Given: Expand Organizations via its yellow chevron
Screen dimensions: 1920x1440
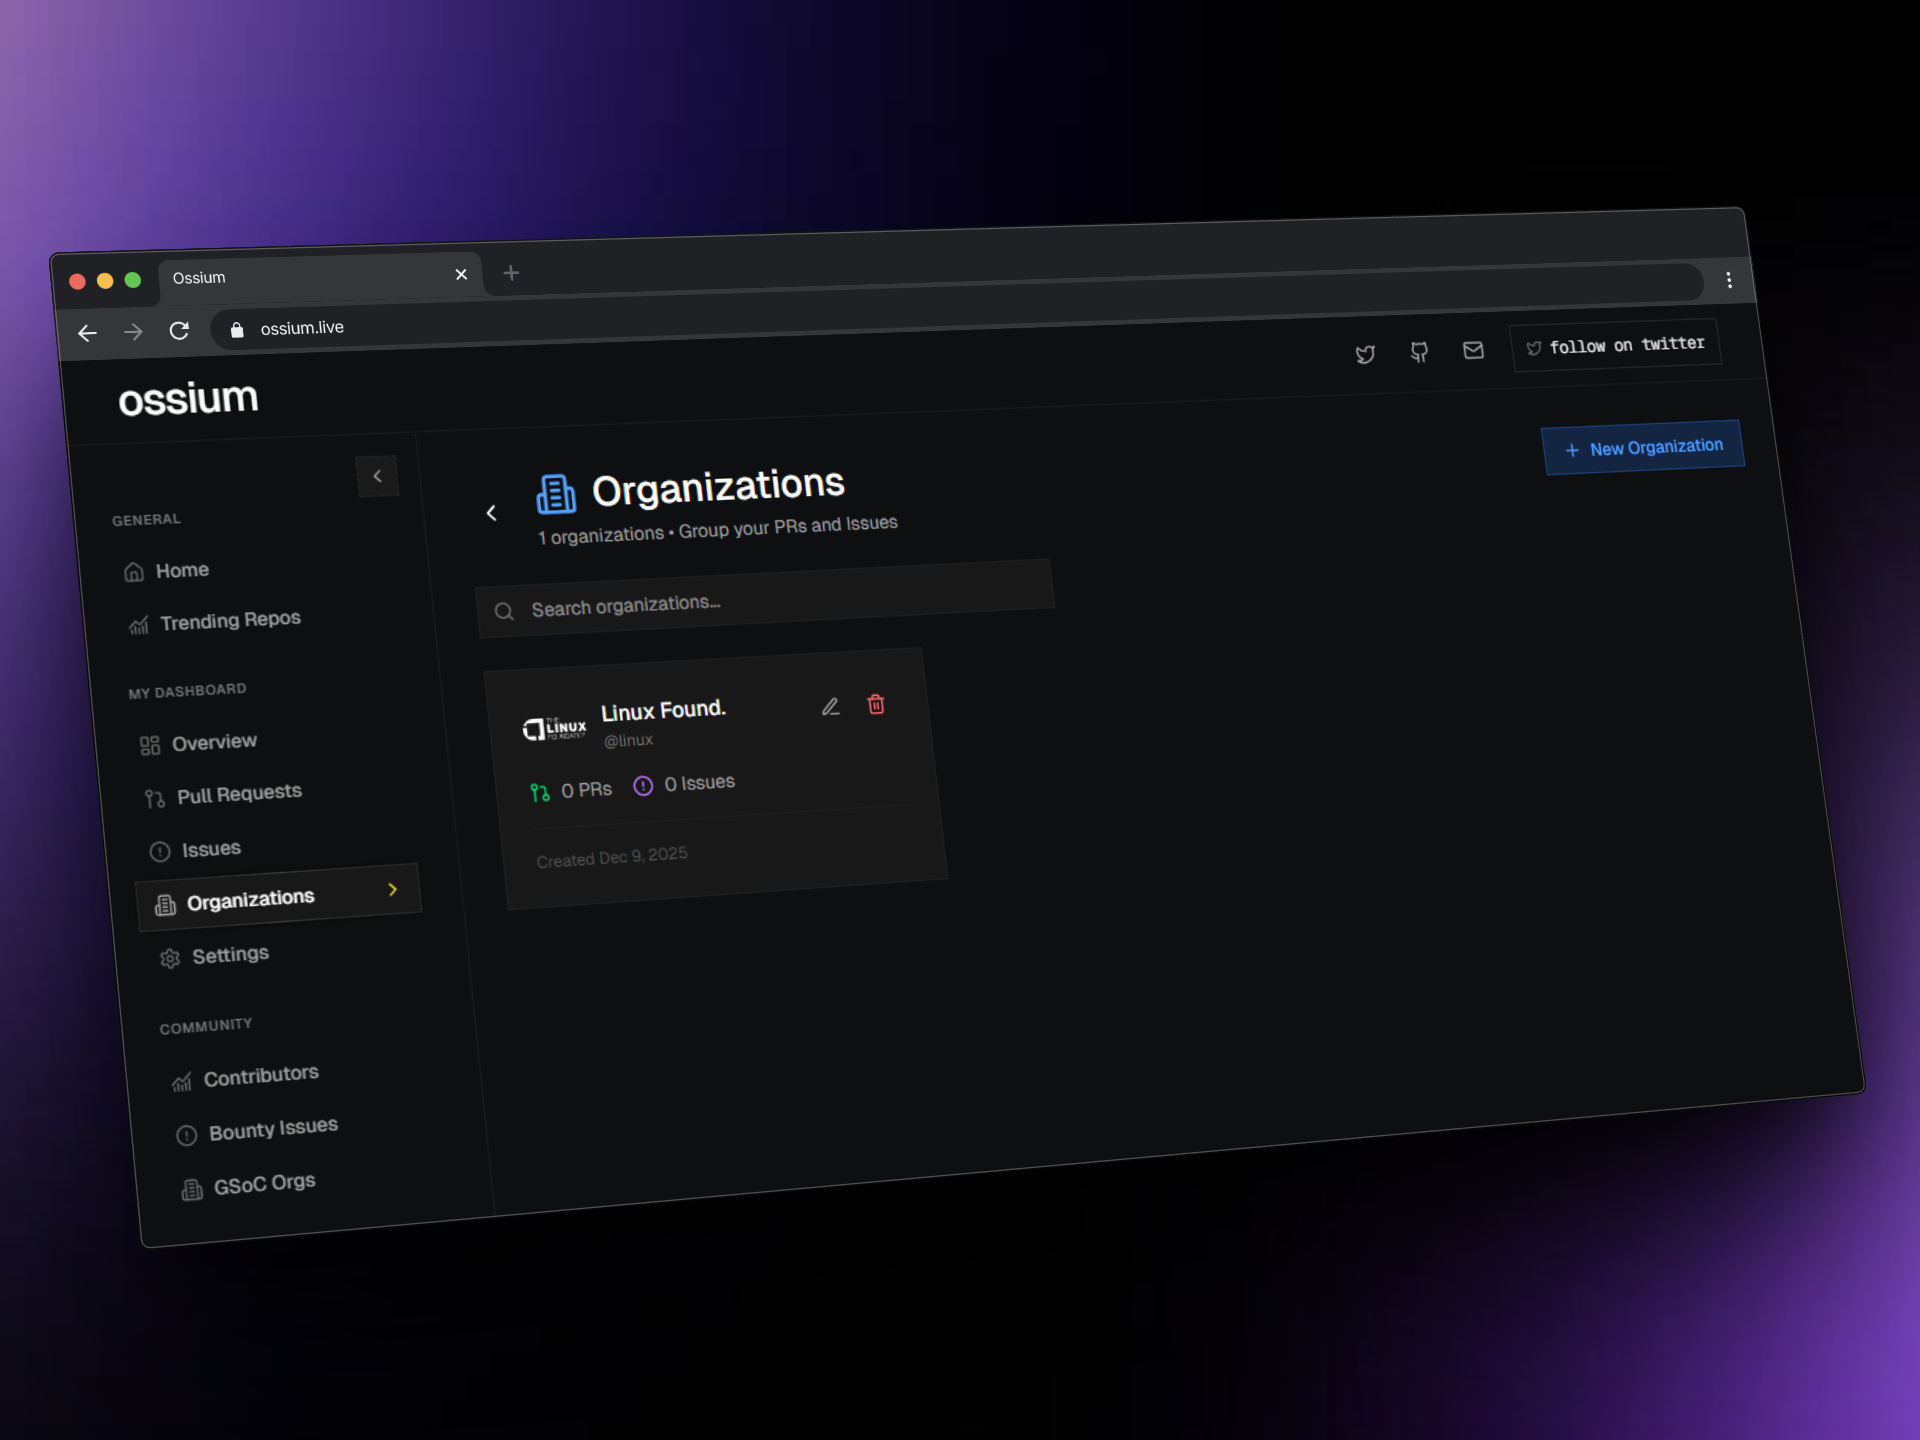Looking at the screenshot, I should (x=393, y=889).
